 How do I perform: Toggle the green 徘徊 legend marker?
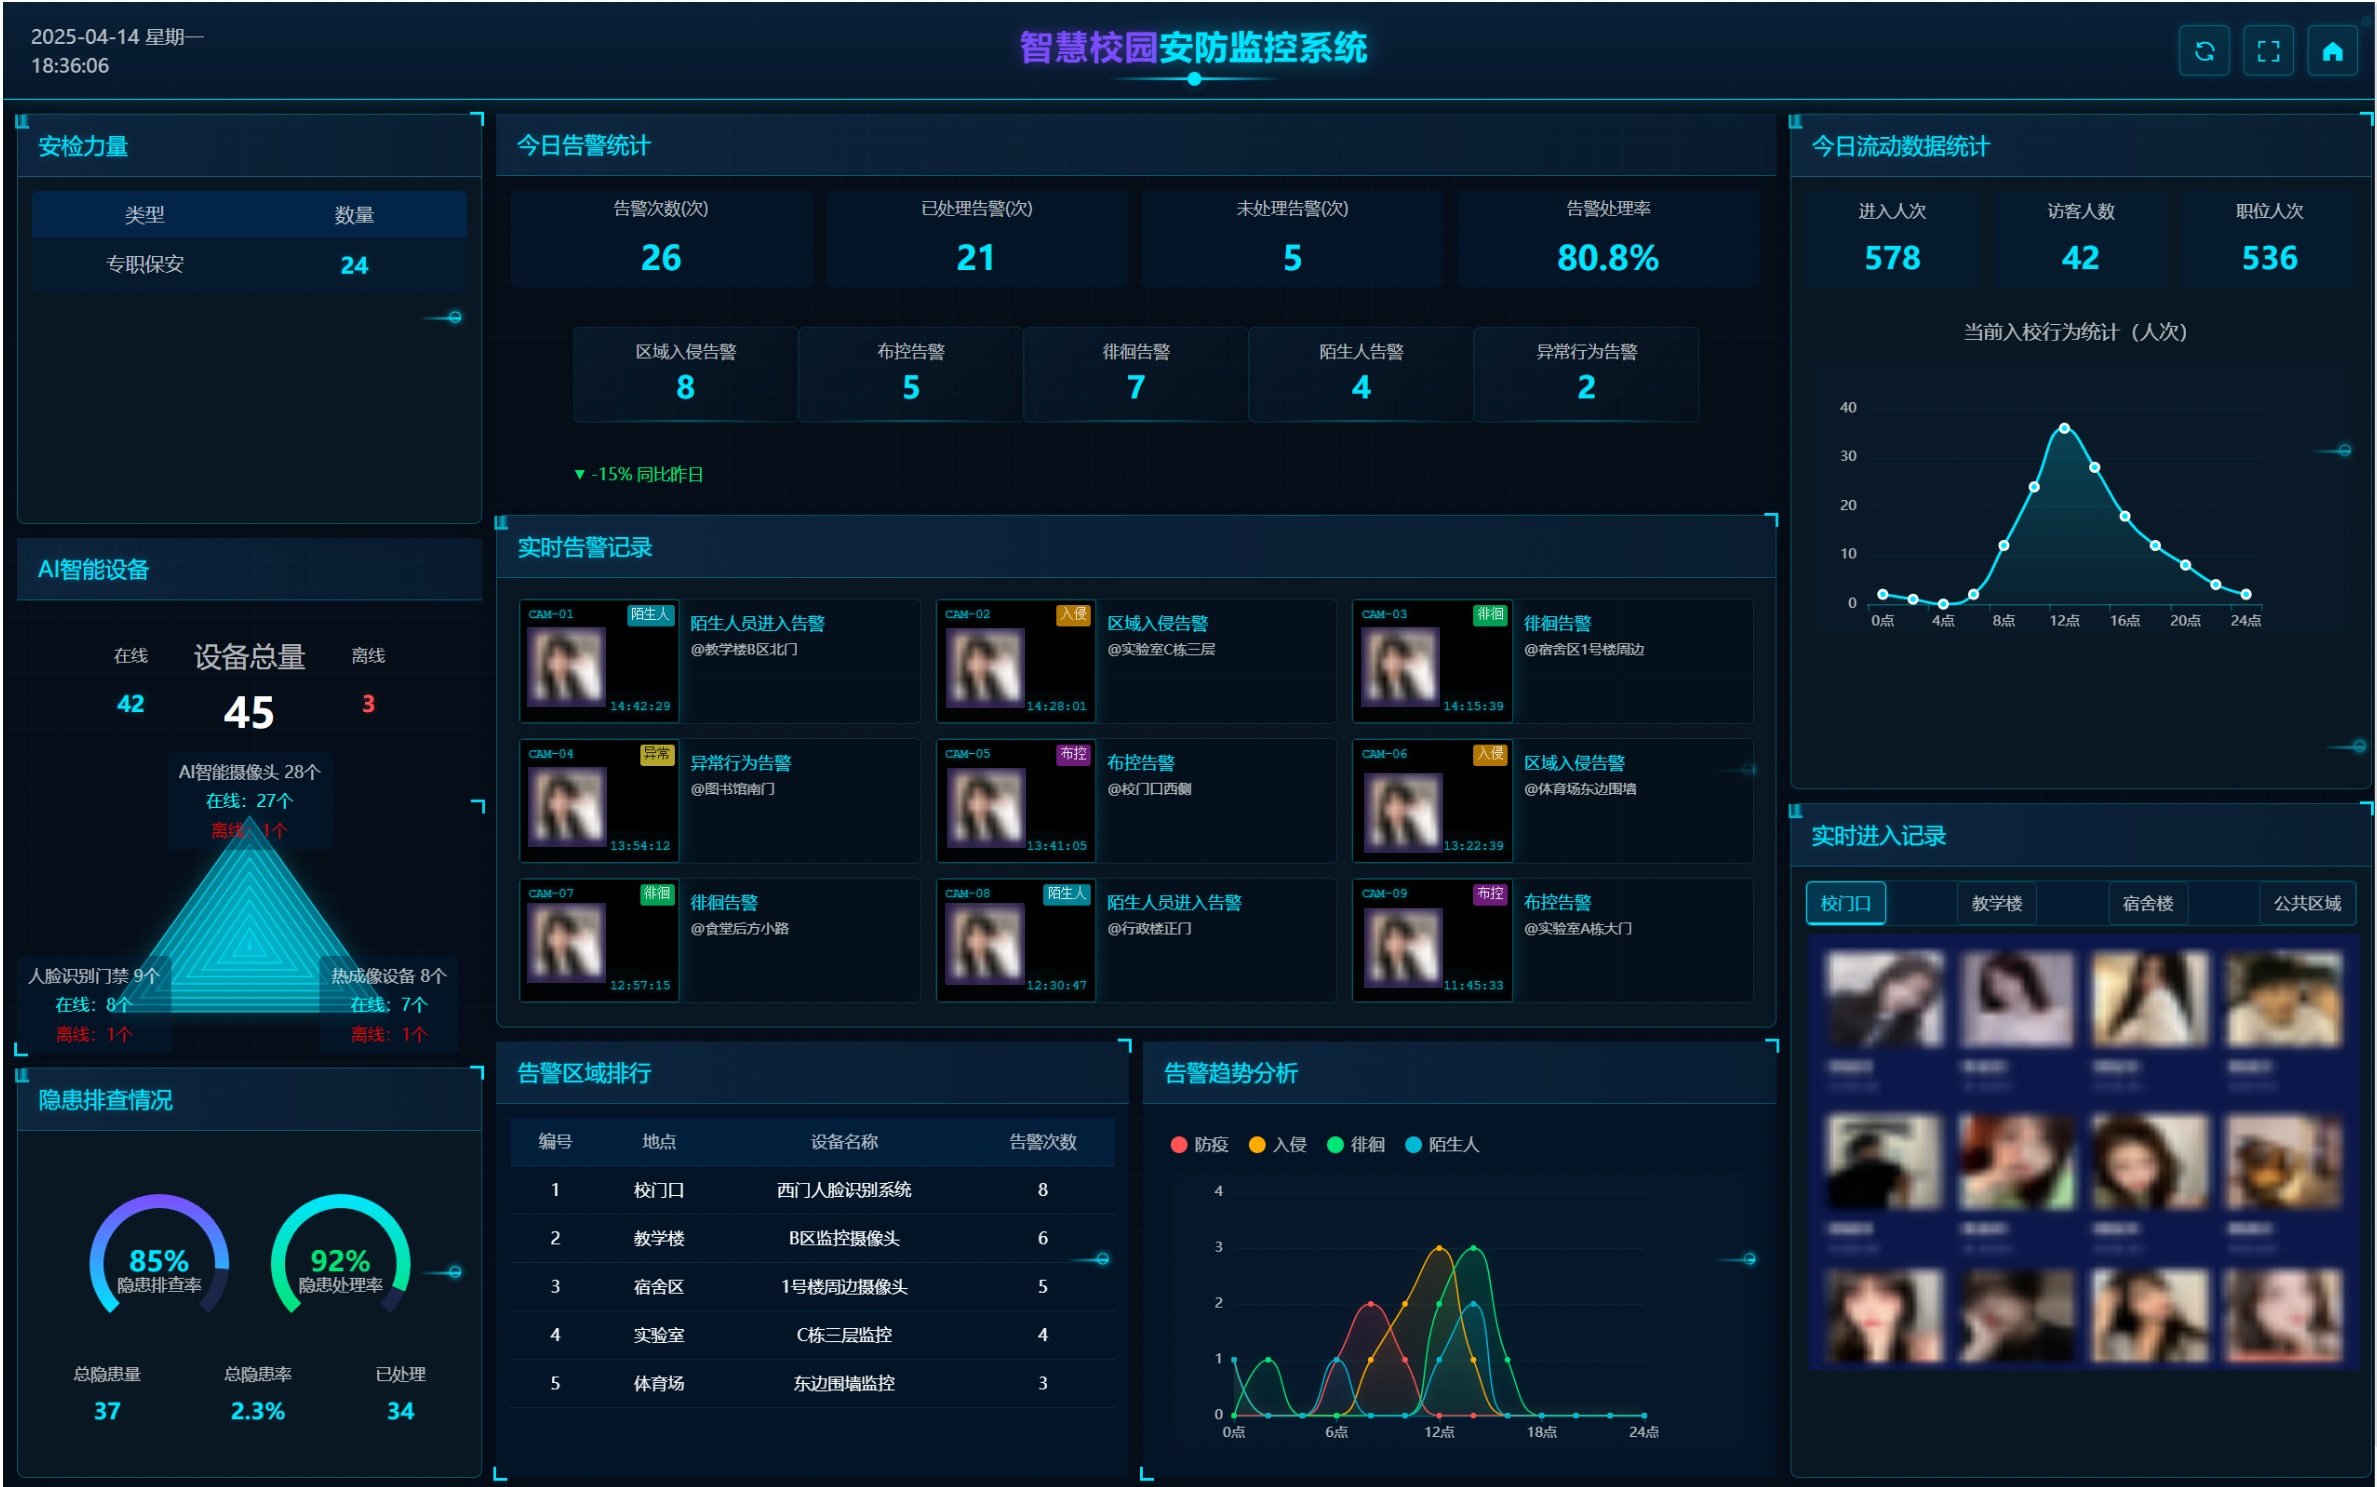point(1334,1144)
